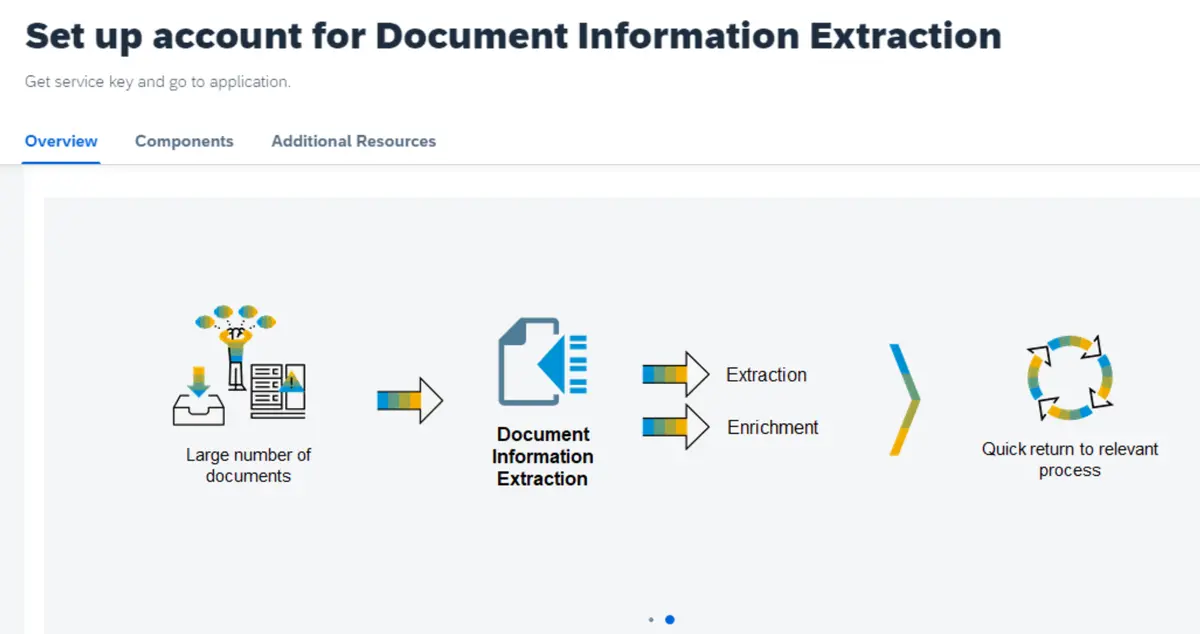
Task: Select the second carousel page dot
Action: click(x=670, y=620)
